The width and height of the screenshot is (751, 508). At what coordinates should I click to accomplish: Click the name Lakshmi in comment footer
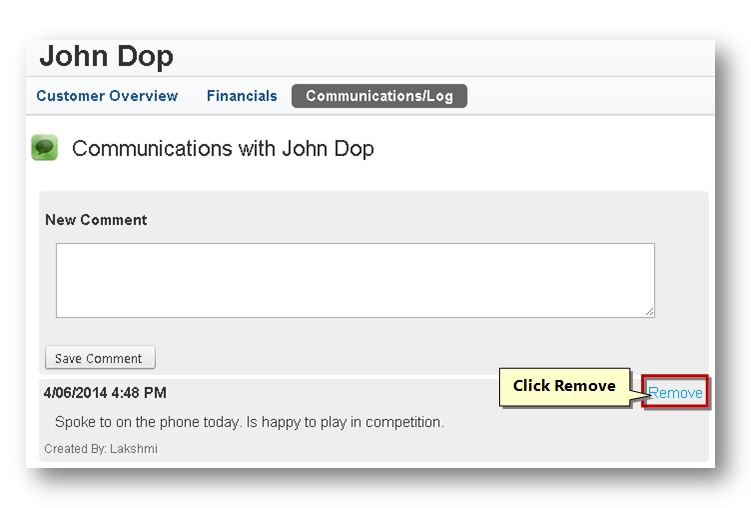(x=134, y=449)
